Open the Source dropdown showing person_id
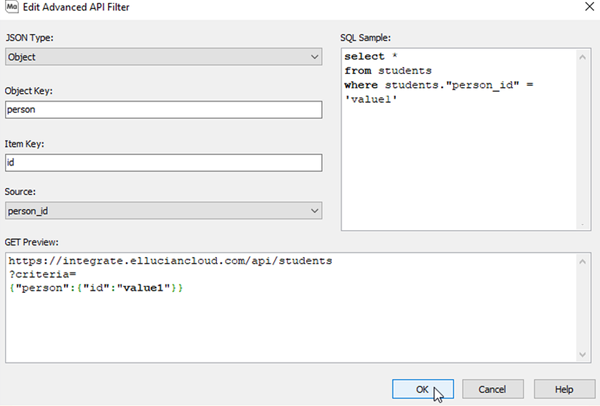This screenshot has height=406, width=600. [x=163, y=211]
